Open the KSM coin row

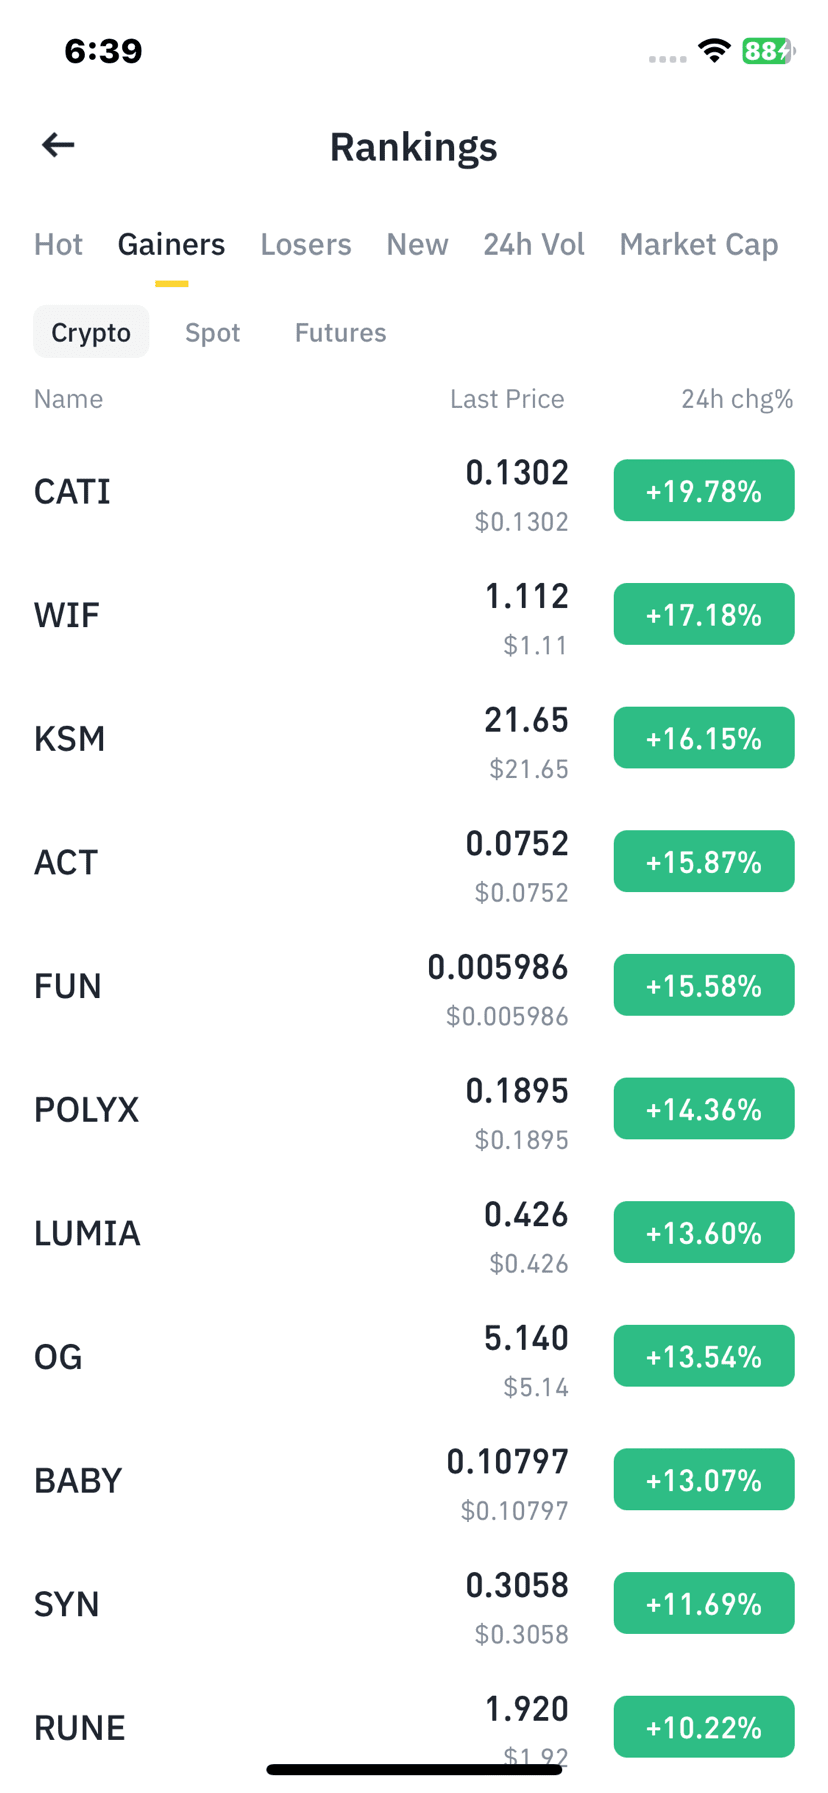pos(414,739)
